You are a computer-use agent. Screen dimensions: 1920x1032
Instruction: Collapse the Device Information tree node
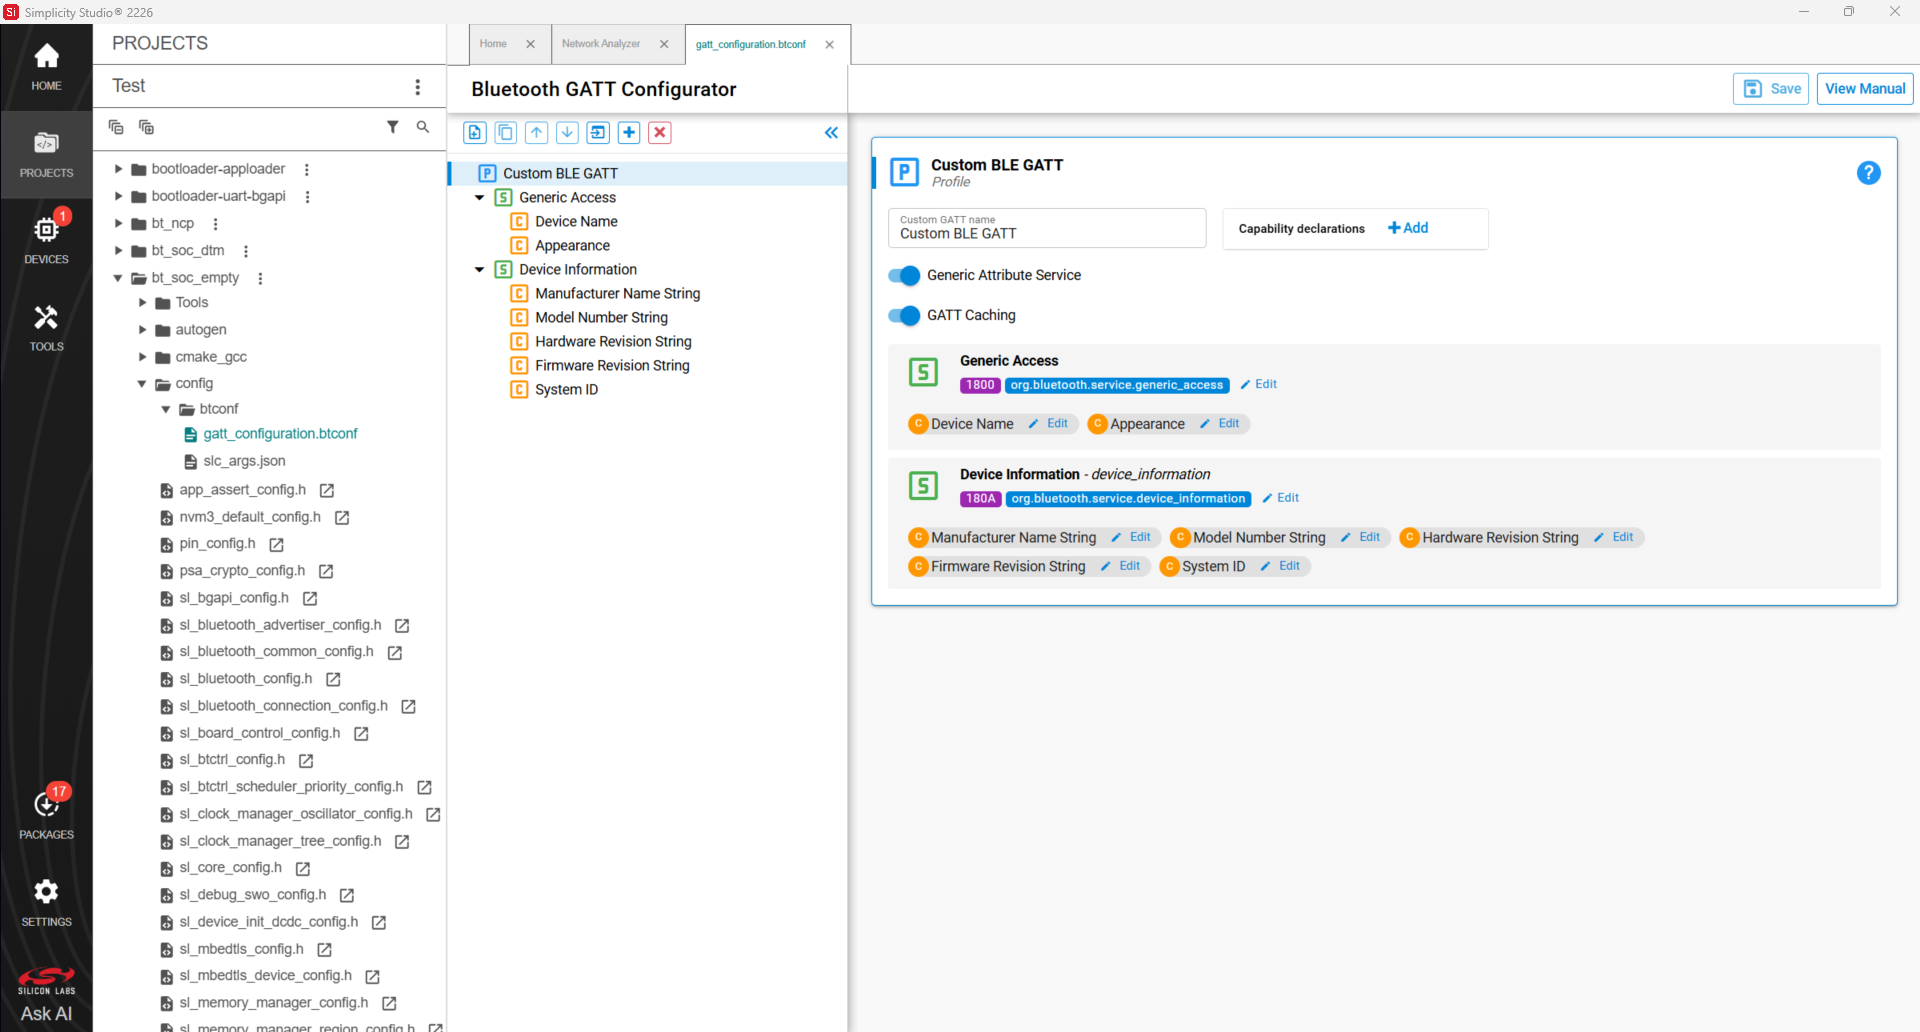point(480,270)
